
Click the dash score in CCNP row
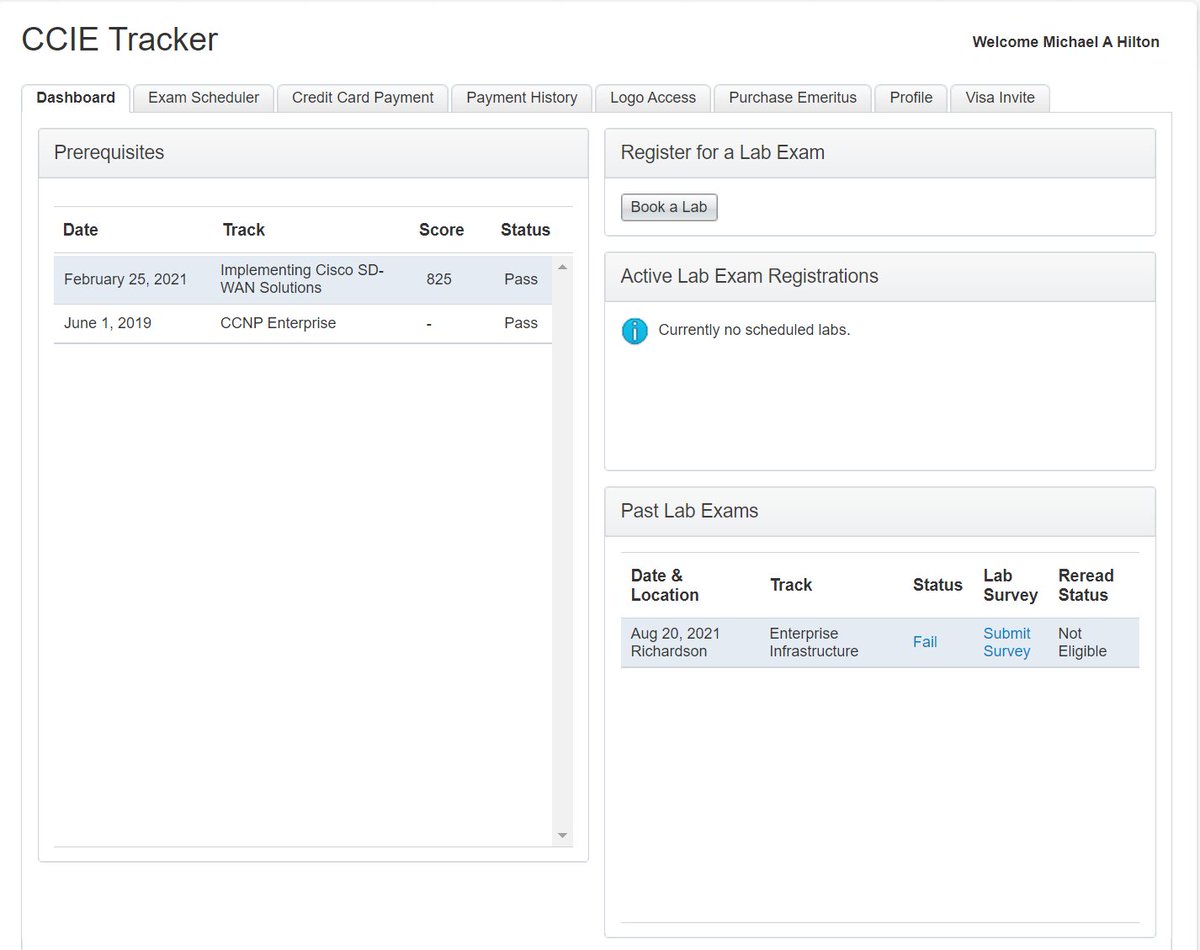(x=429, y=324)
